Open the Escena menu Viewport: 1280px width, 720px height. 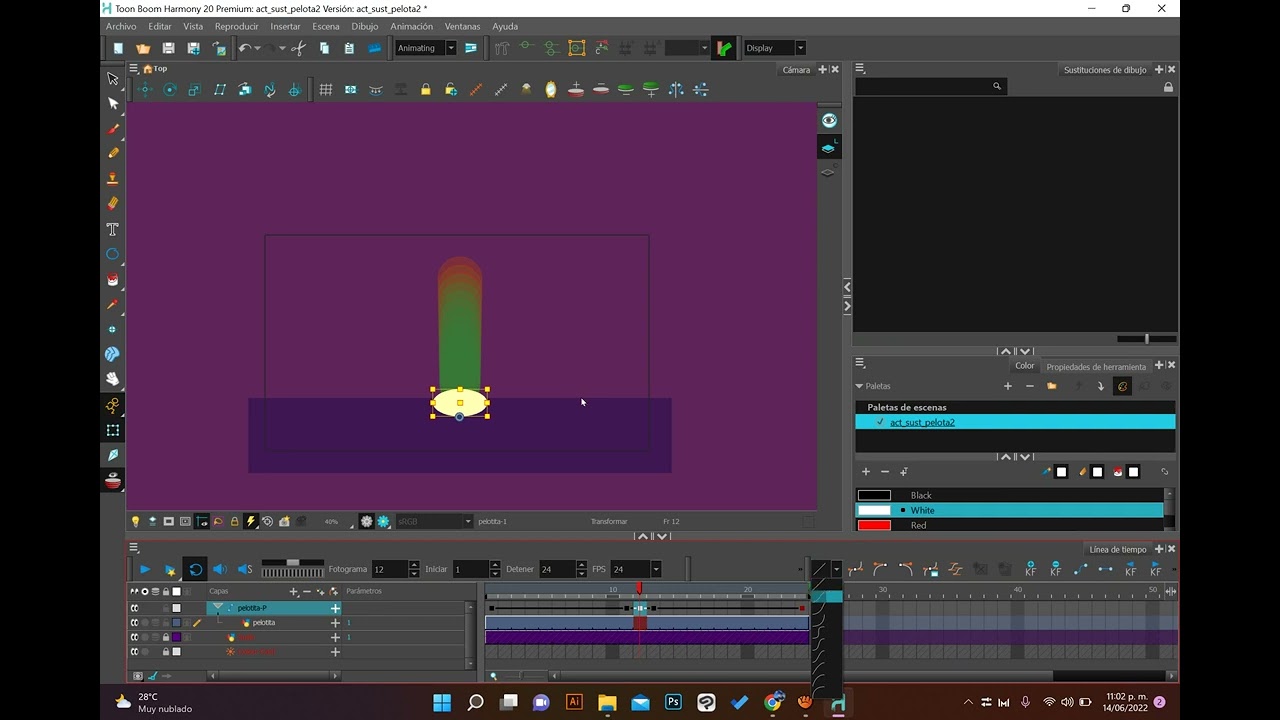(x=326, y=26)
